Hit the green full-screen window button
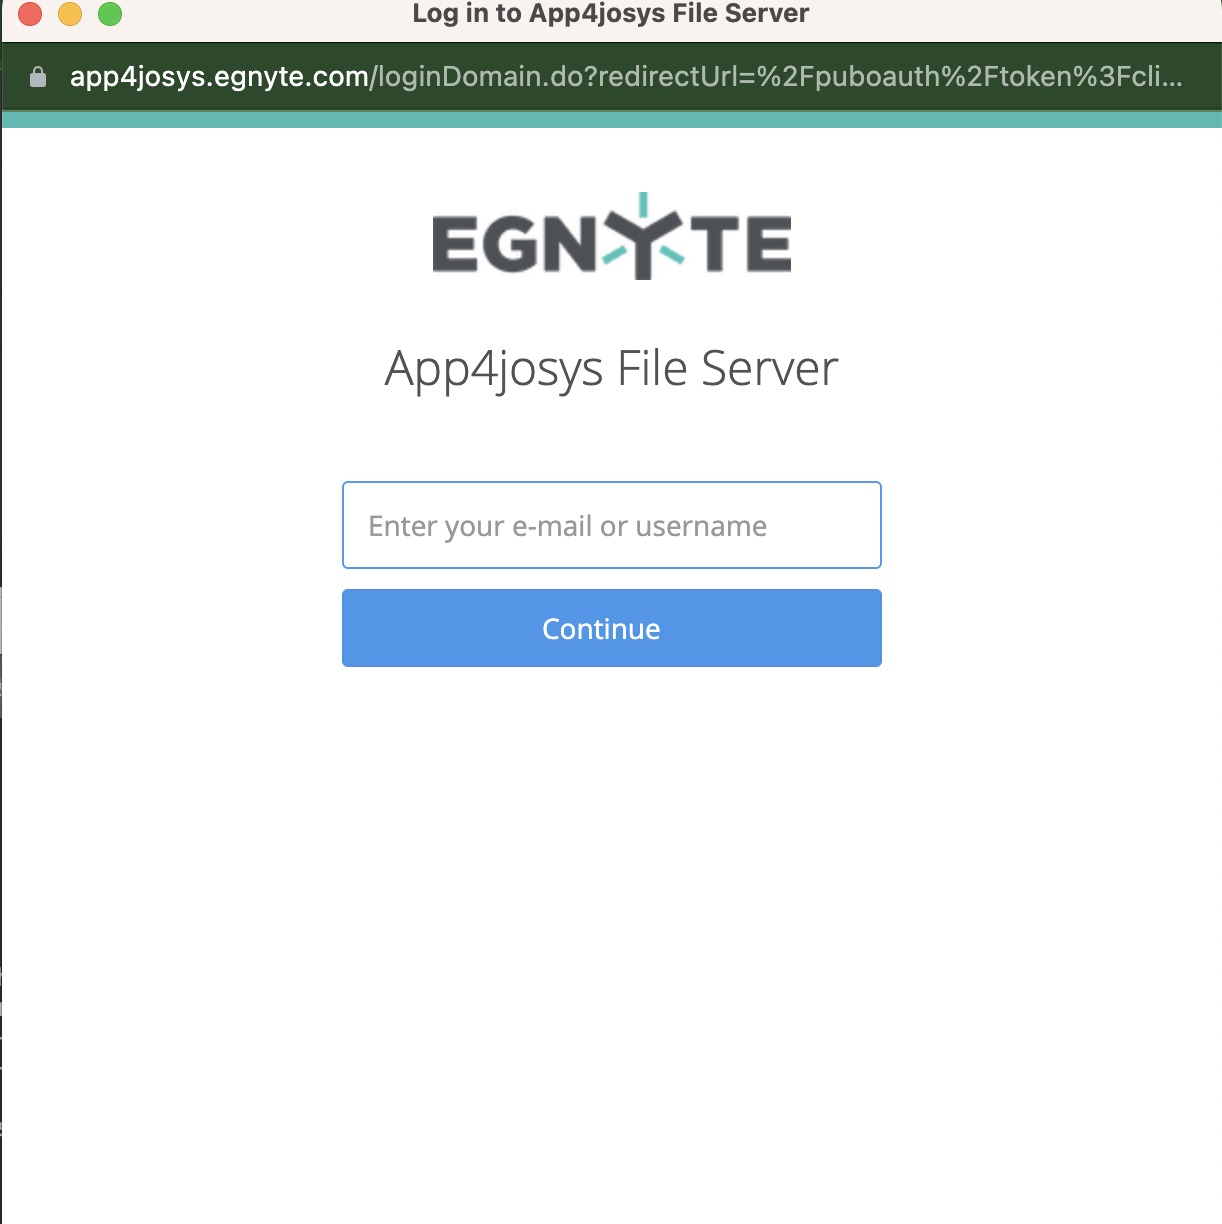This screenshot has height=1224, width=1222. click(x=110, y=14)
